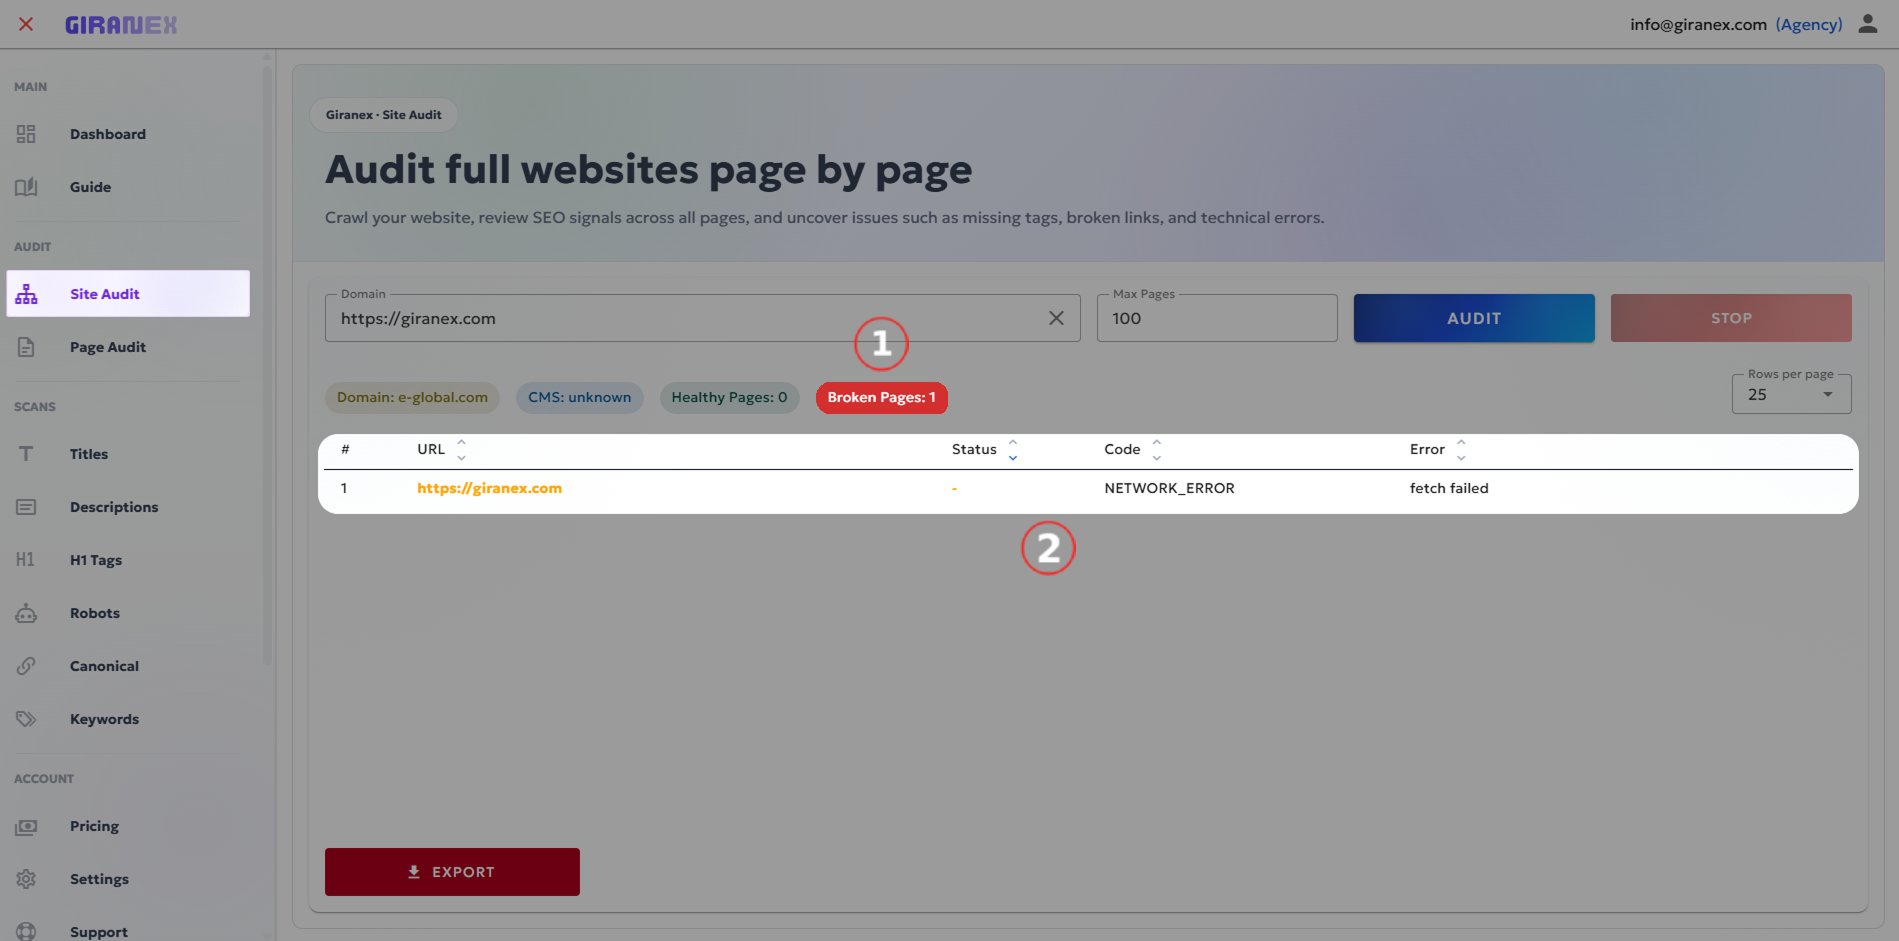The width and height of the screenshot is (1899, 941).
Task: Open Dashboard from the sidebar
Action: (128, 134)
